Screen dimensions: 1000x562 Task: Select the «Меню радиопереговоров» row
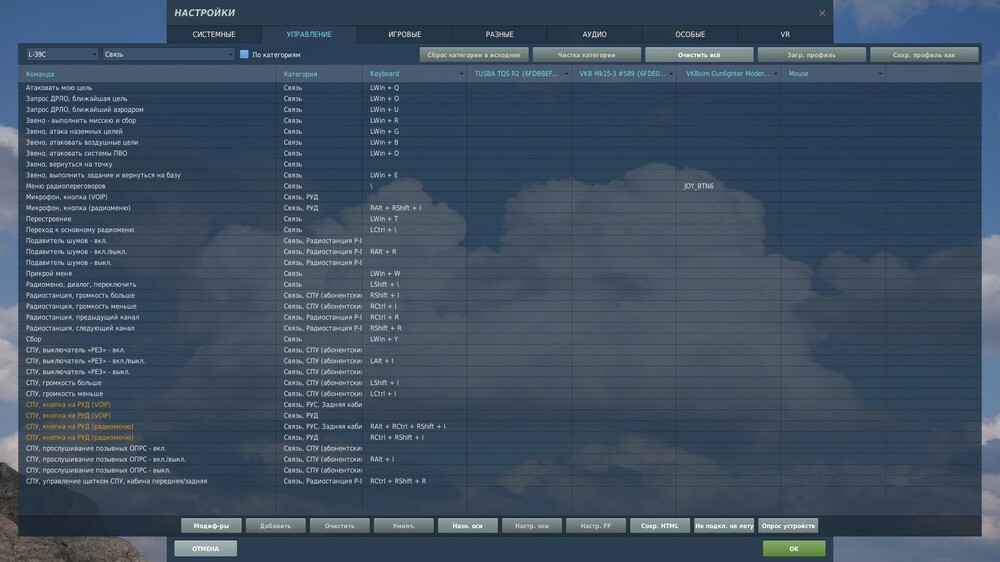(500, 186)
